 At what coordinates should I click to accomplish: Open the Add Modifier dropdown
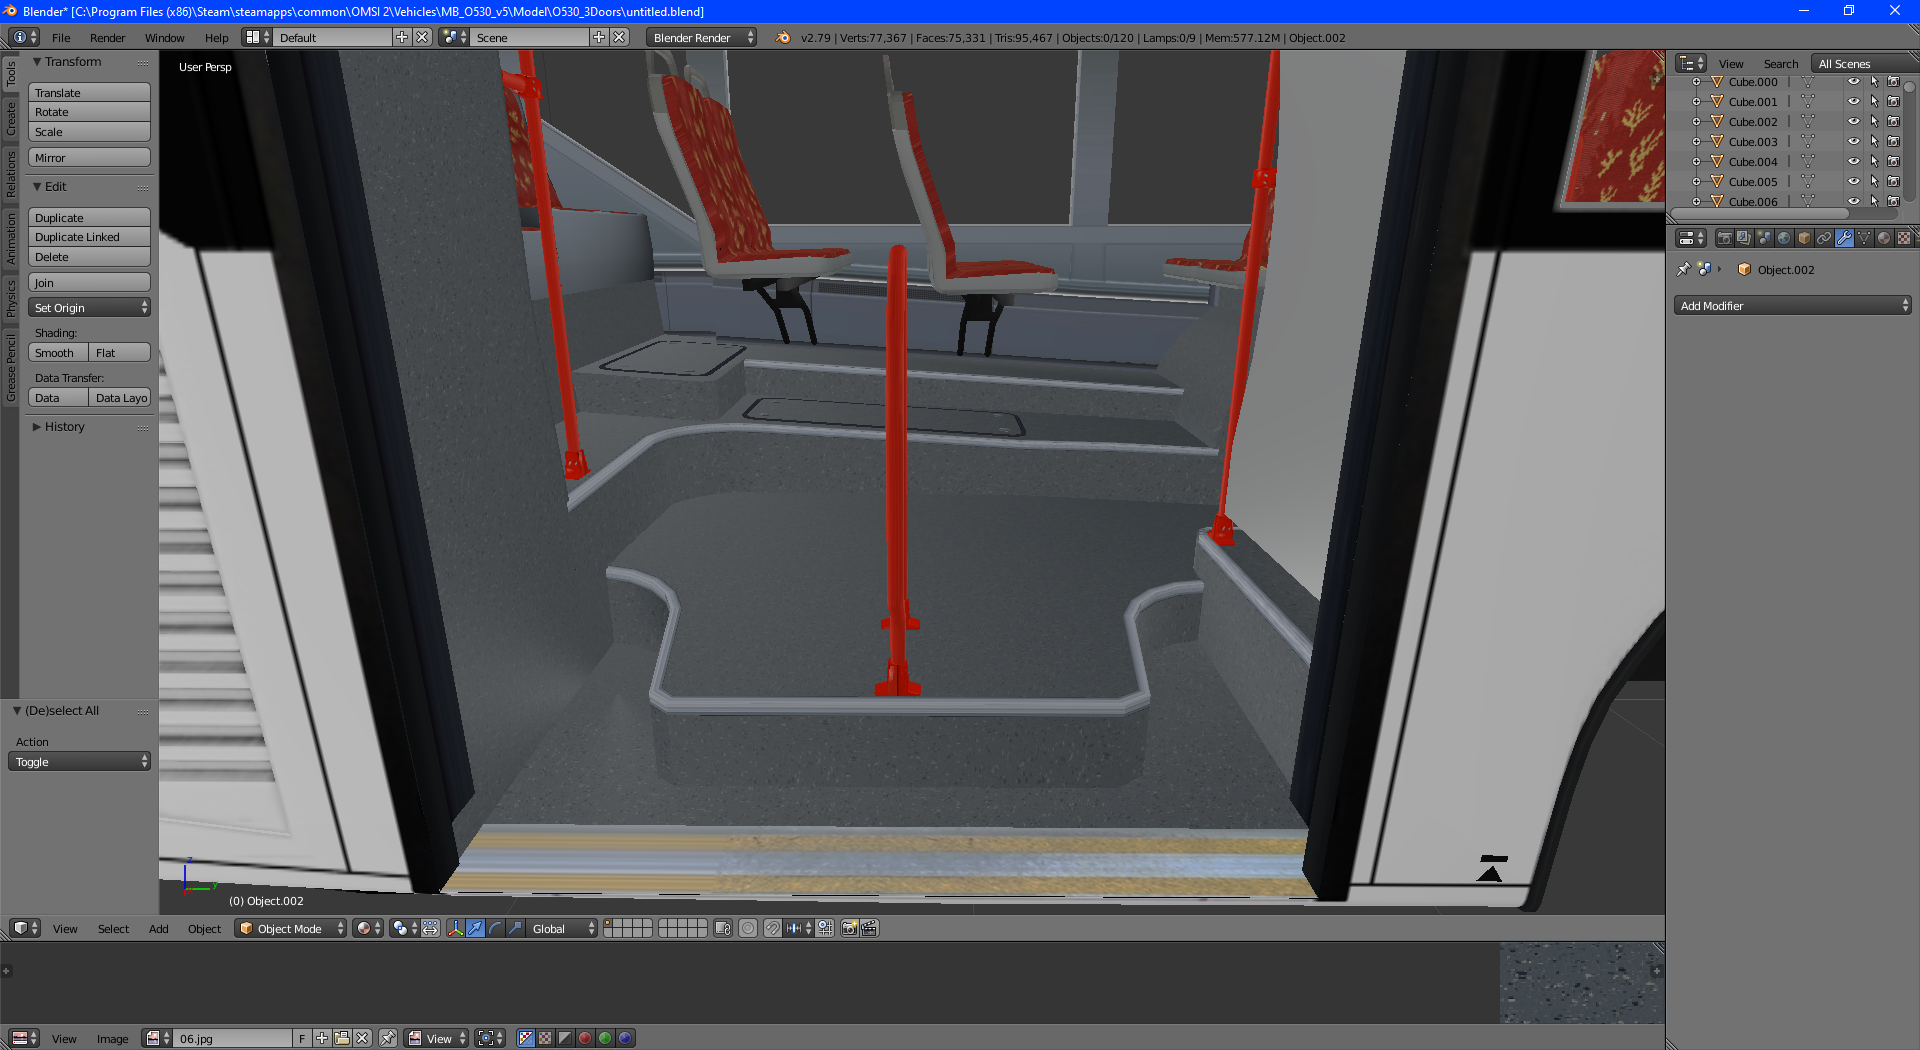[1792, 306]
